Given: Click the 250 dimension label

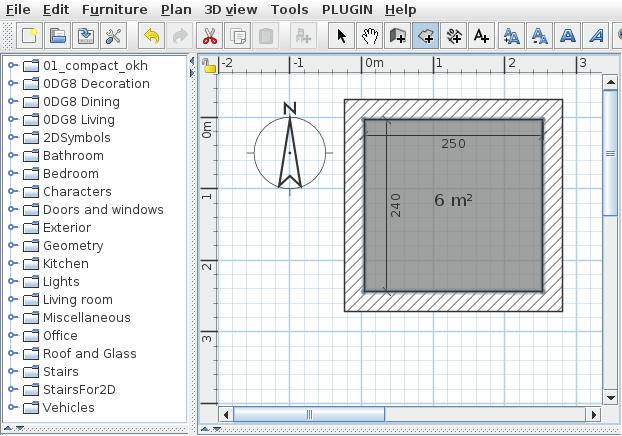Looking at the screenshot, I should (453, 143).
